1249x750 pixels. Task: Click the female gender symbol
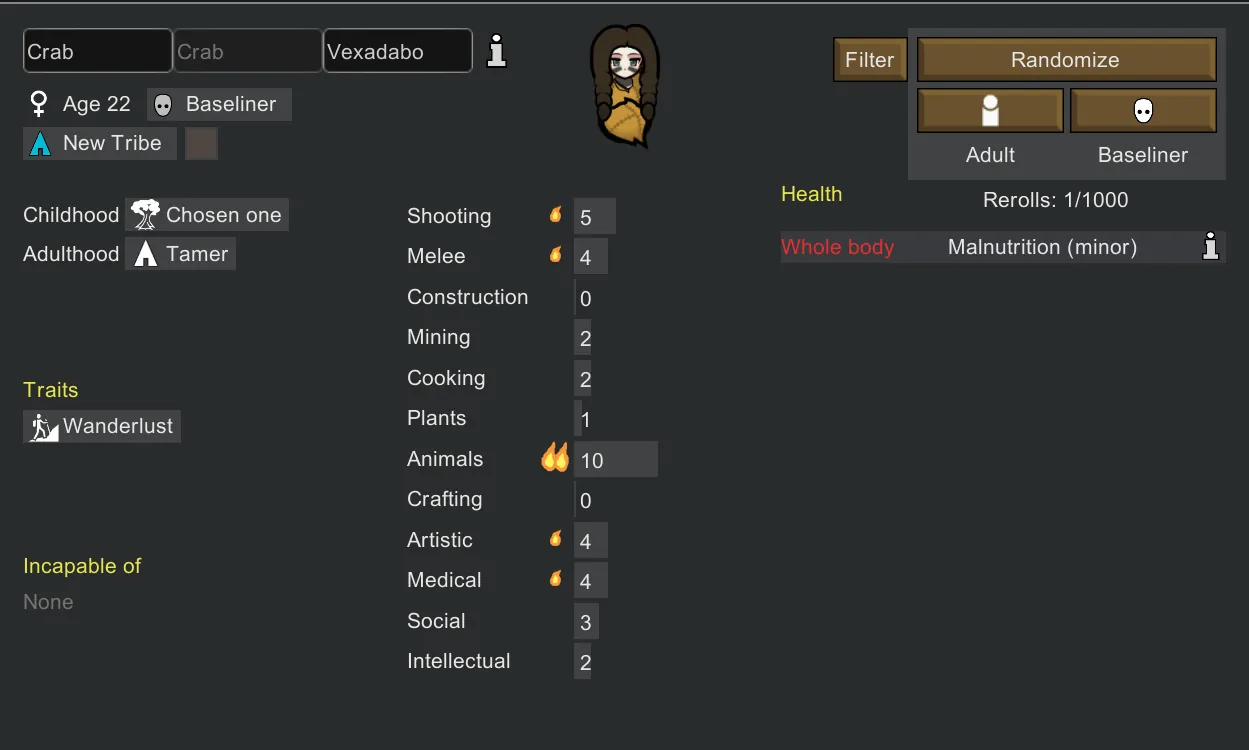click(39, 104)
